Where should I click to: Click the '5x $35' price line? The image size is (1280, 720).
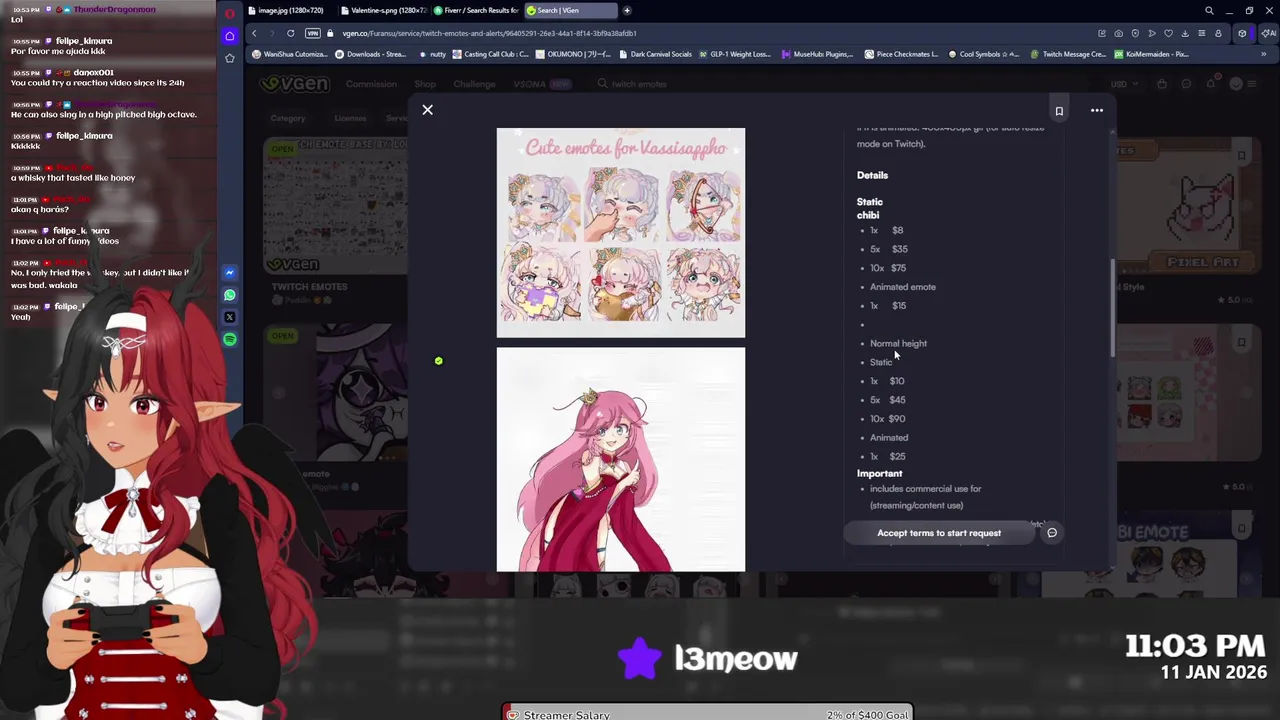pos(889,249)
